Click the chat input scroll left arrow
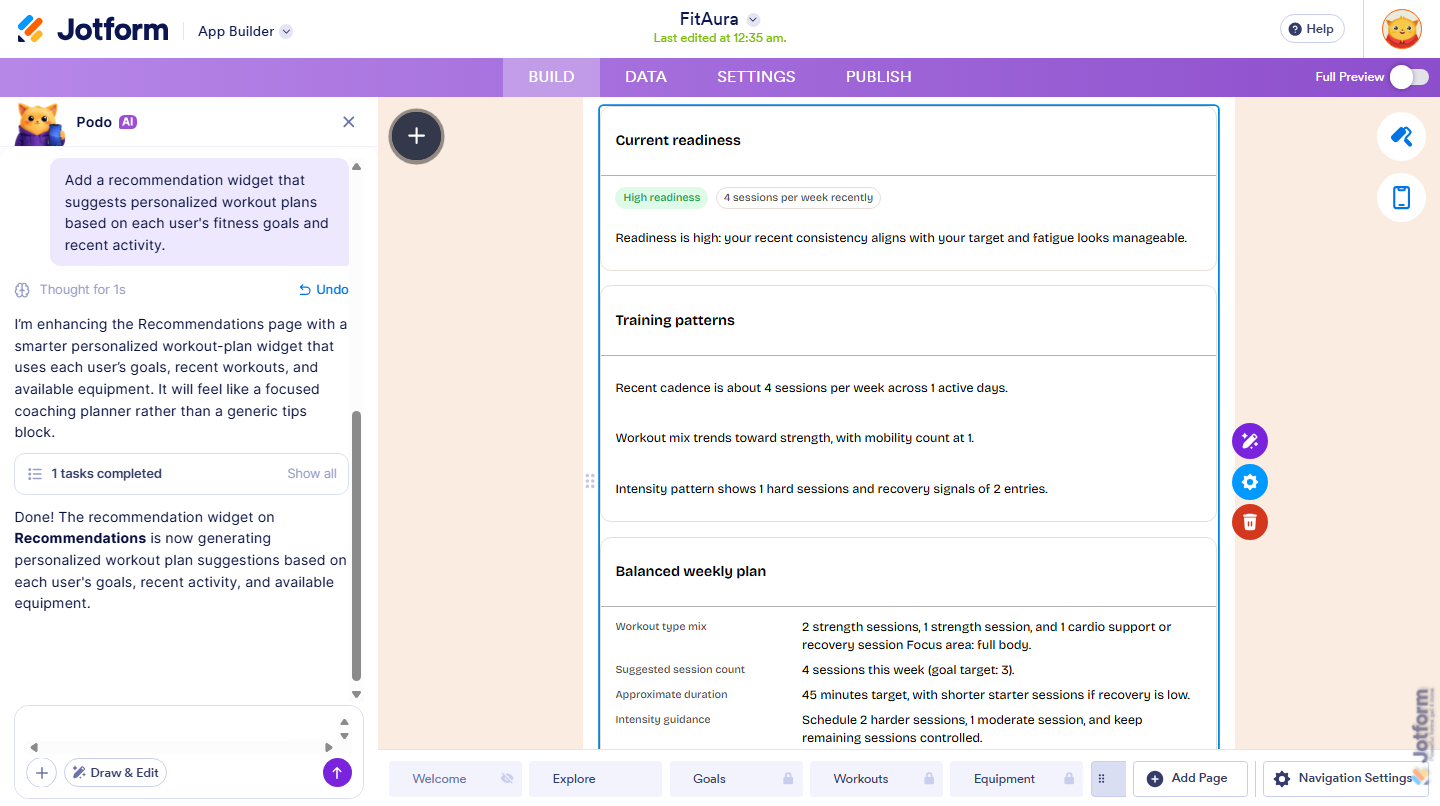Viewport: 1440px width, 806px height. [34, 747]
